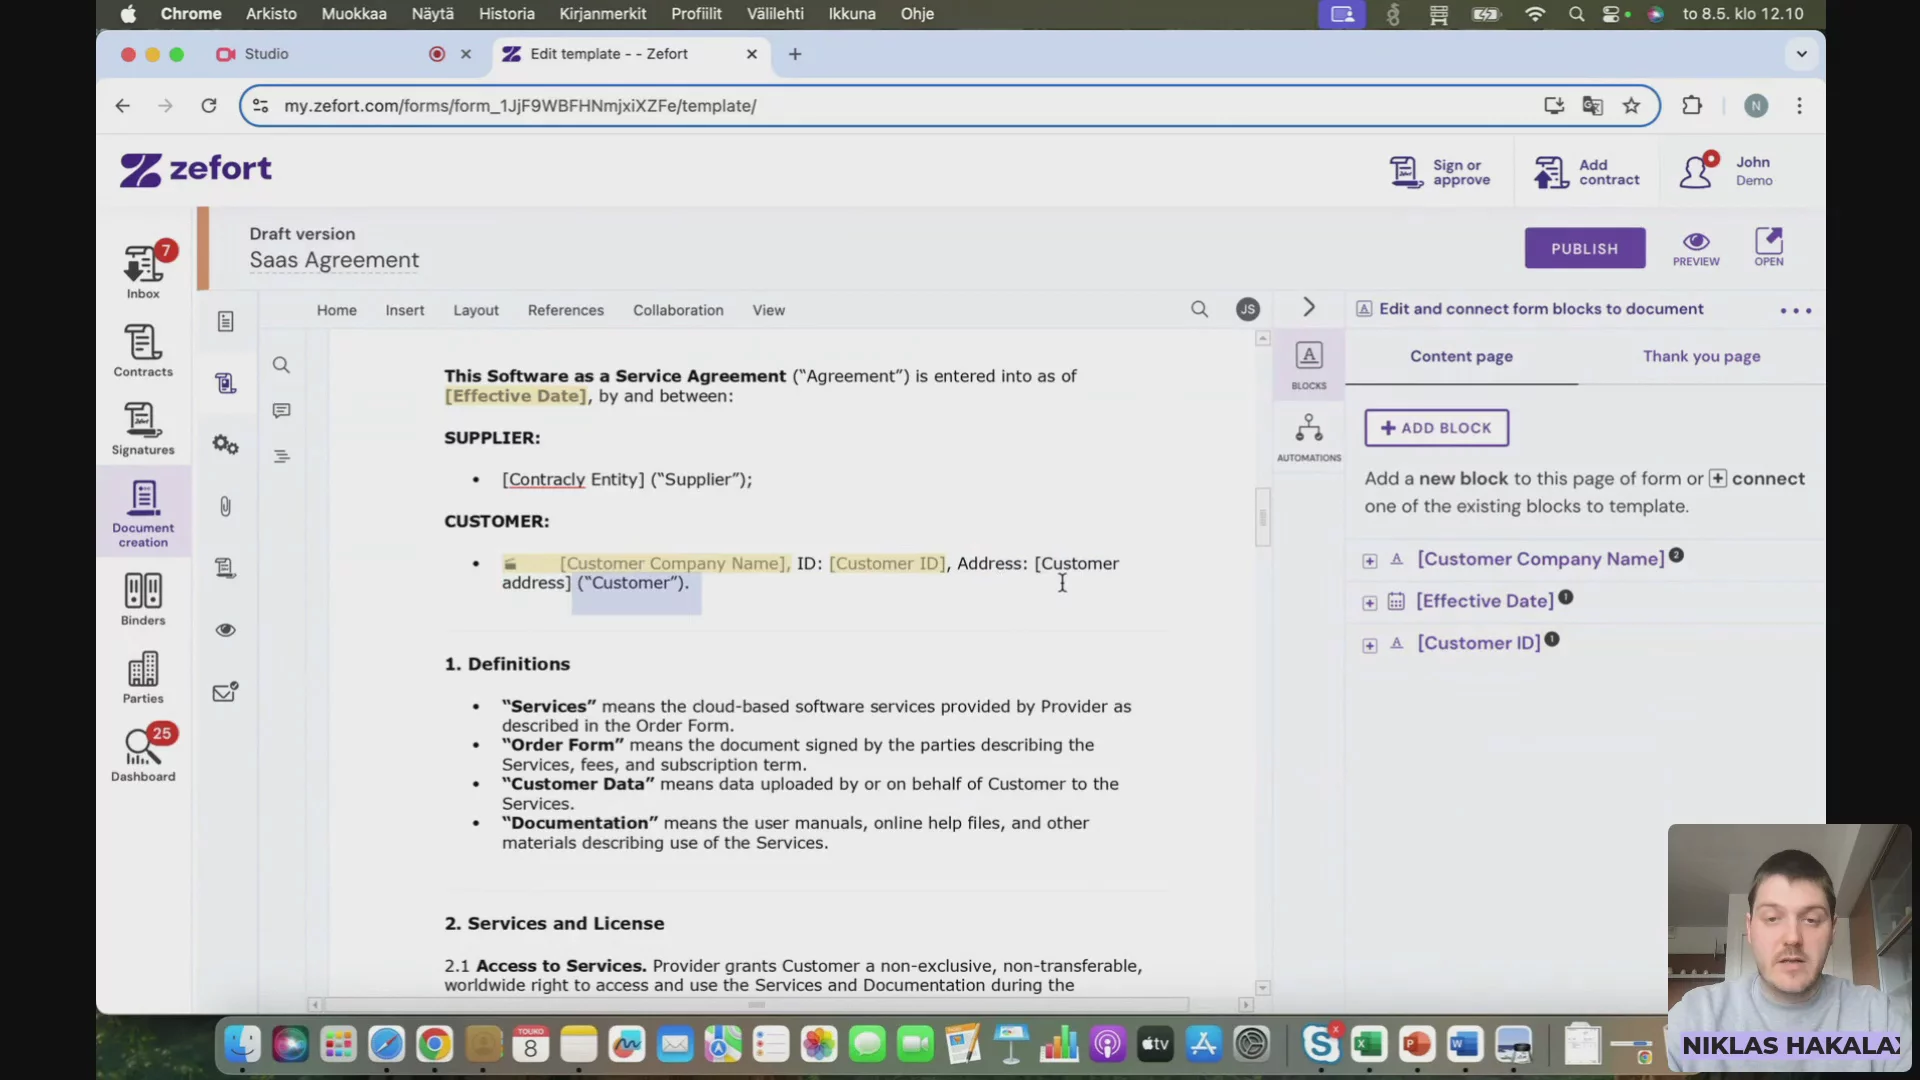
Task: Open the three-dot panel options menu
Action: tap(1796, 311)
